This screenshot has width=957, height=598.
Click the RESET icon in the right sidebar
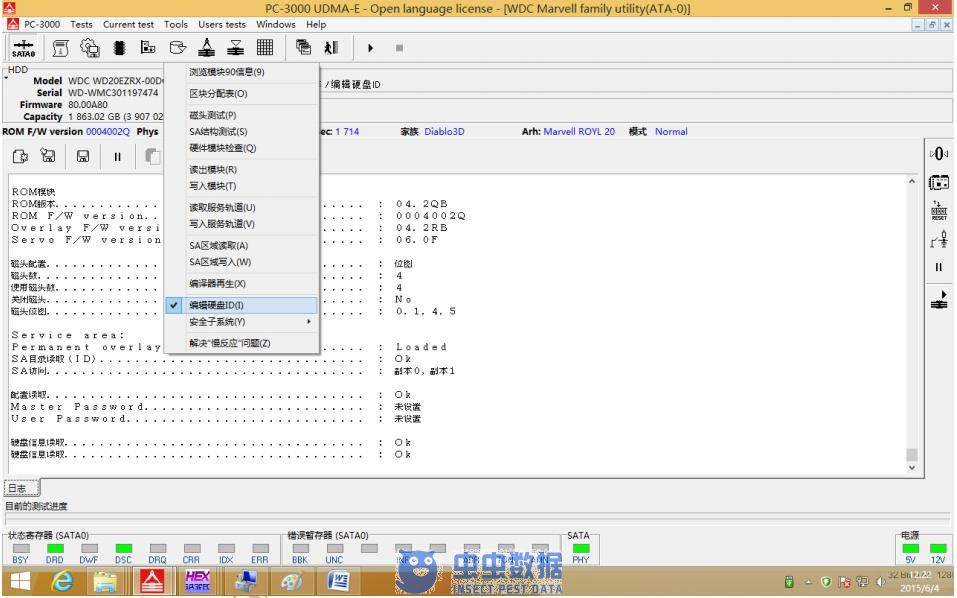pos(939,211)
